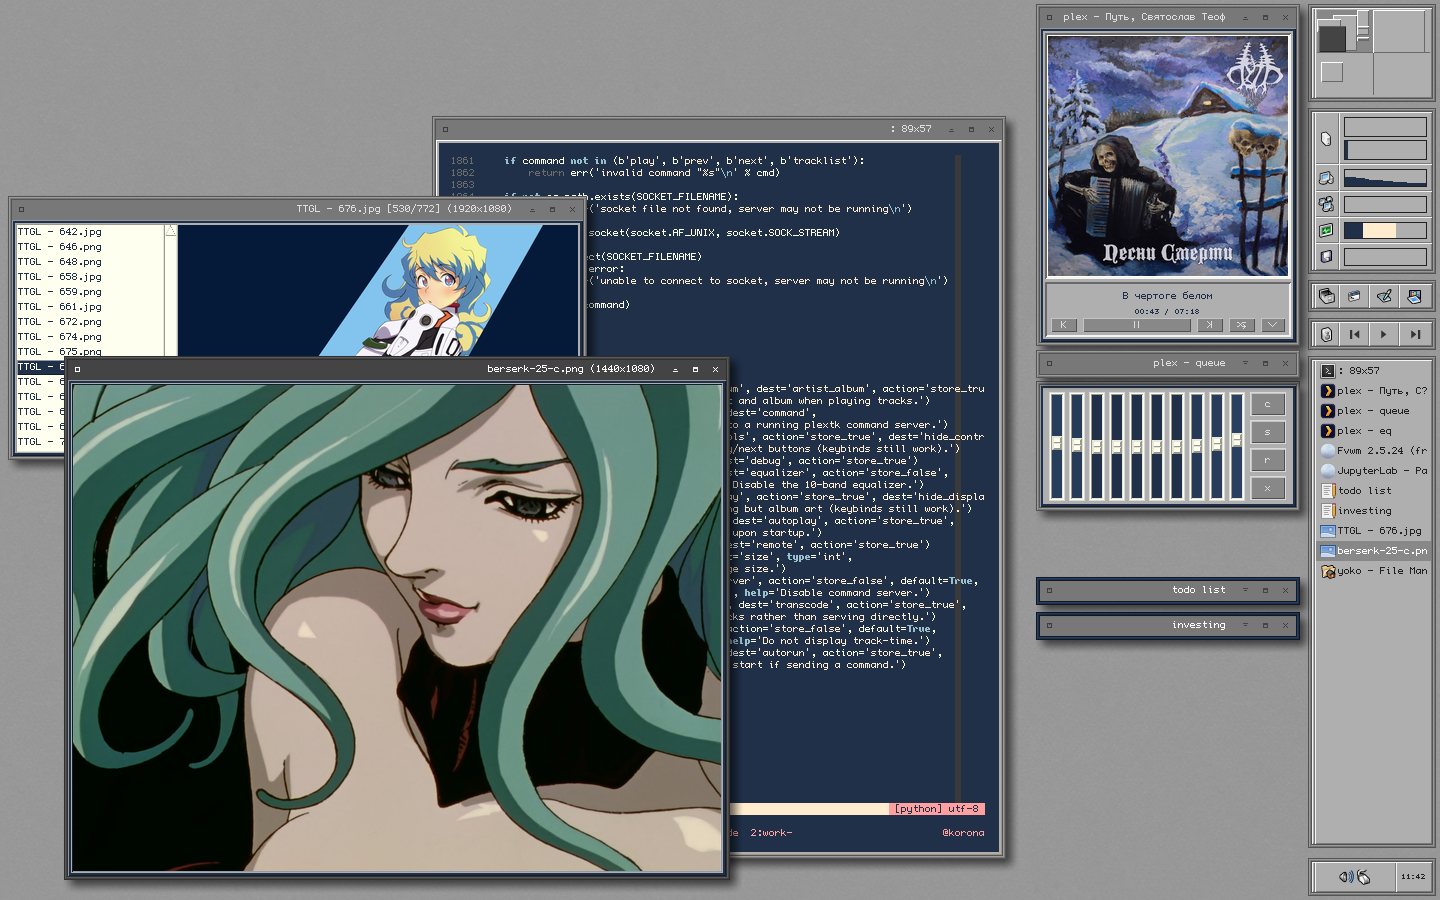
Task: Open window menu of plex player titlebar
Action: (x=1049, y=17)
